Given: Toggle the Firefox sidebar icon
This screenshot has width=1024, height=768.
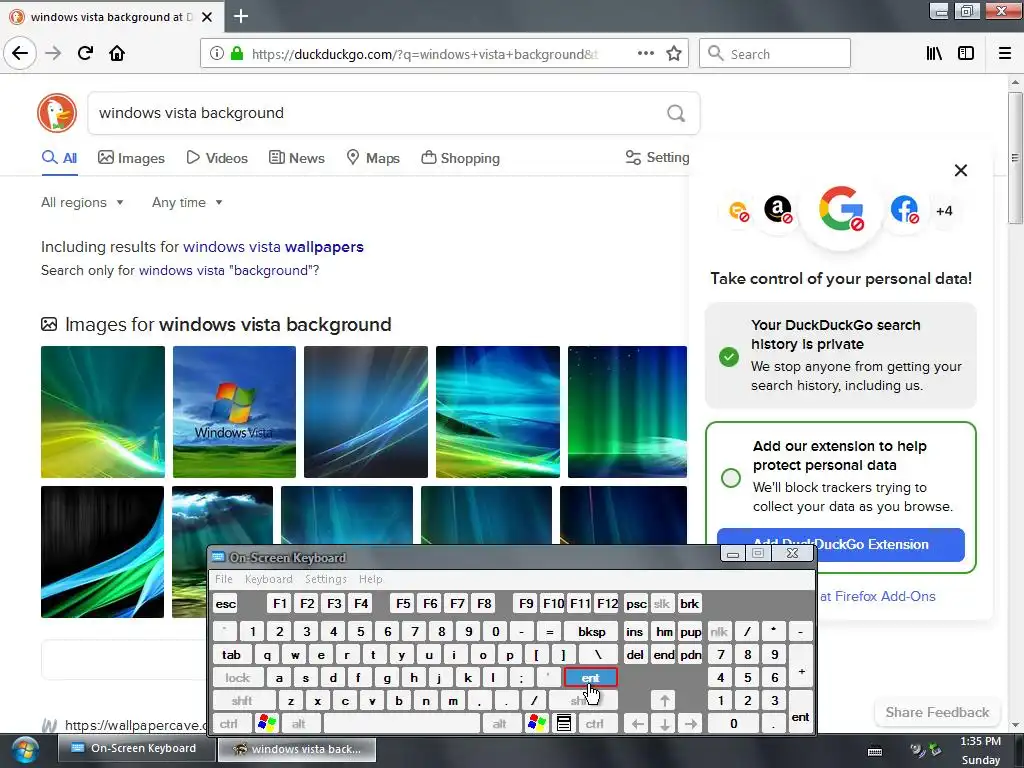Looking at the screenshot, I should tap(966, 54).
